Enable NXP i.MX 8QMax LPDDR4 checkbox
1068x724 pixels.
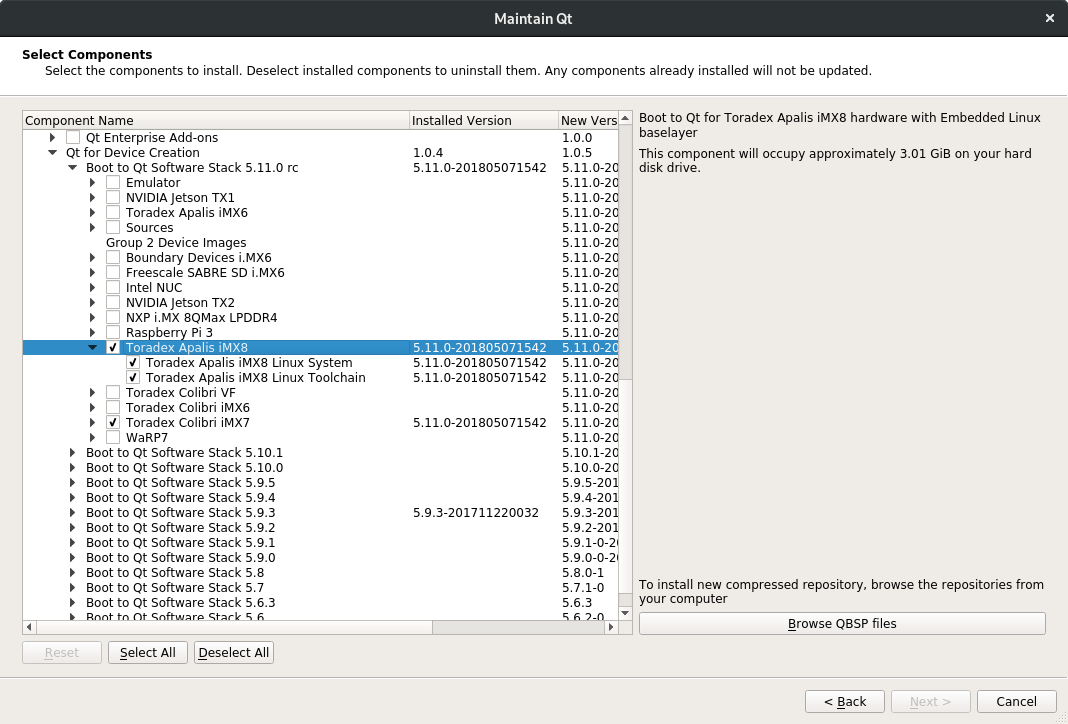113,317
